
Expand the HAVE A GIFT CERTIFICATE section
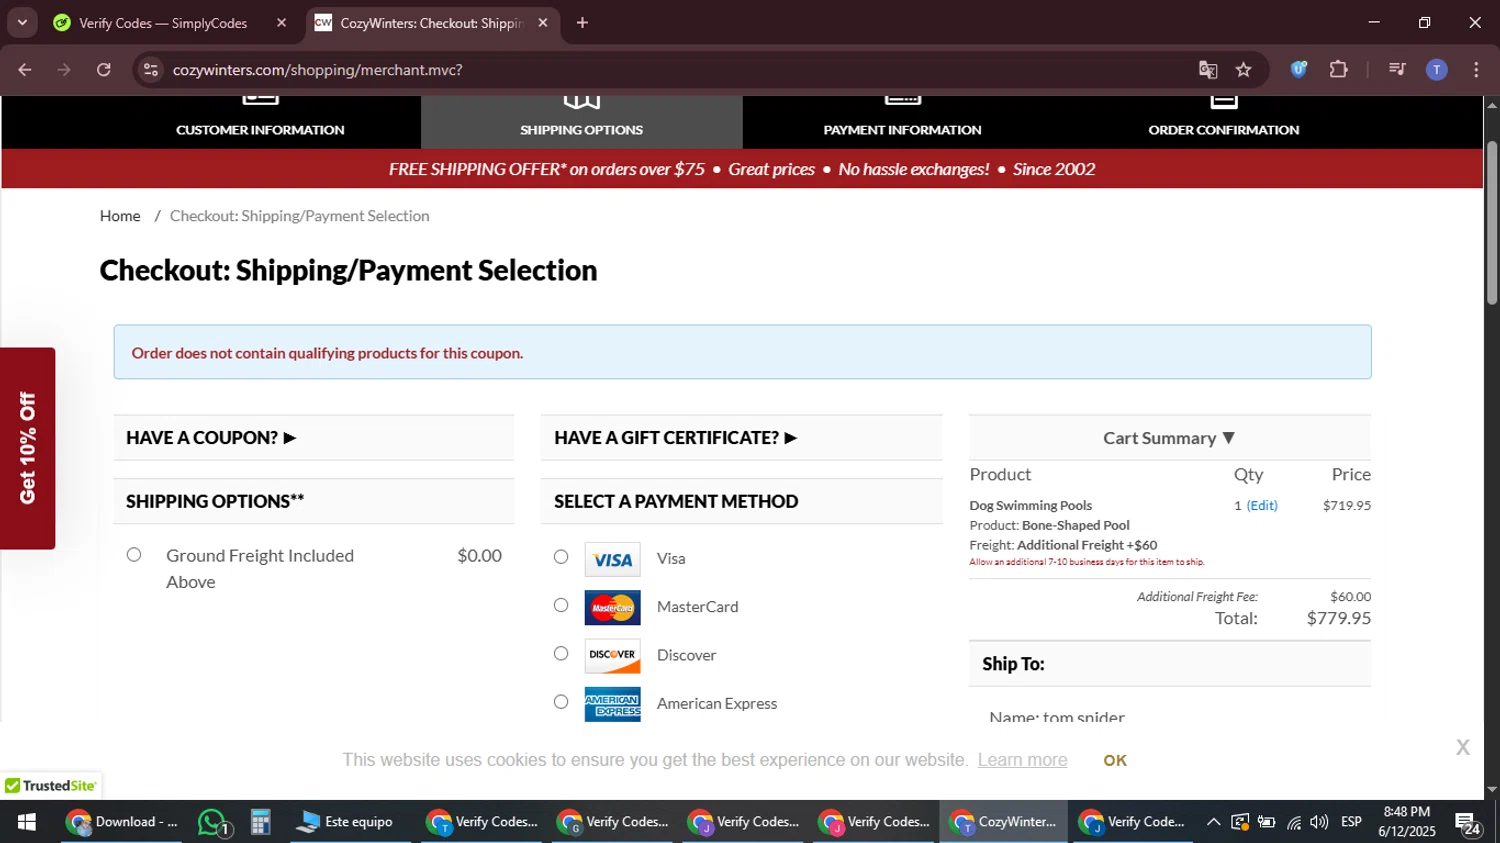pyautogui.click(x=741, y=438)
